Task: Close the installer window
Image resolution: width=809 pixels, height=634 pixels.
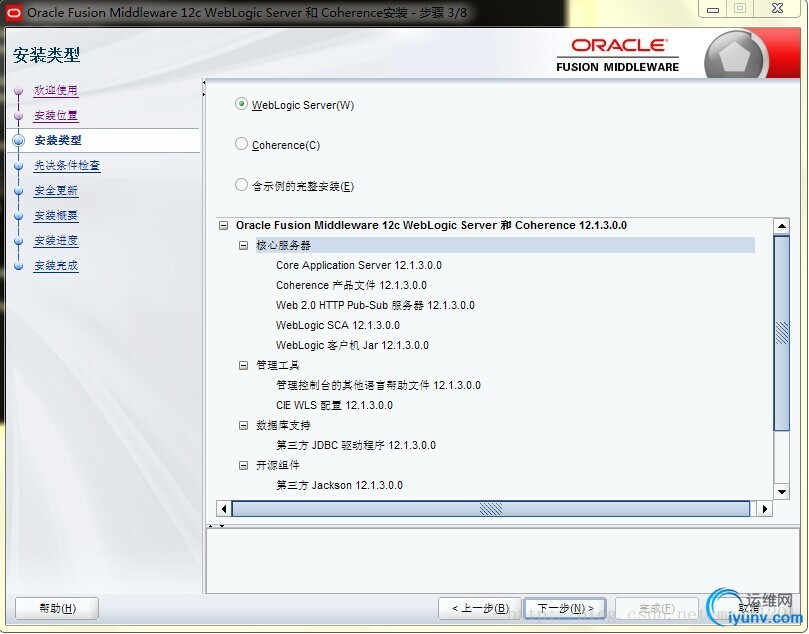Action: pyautogui.click(x=778, y=9)
